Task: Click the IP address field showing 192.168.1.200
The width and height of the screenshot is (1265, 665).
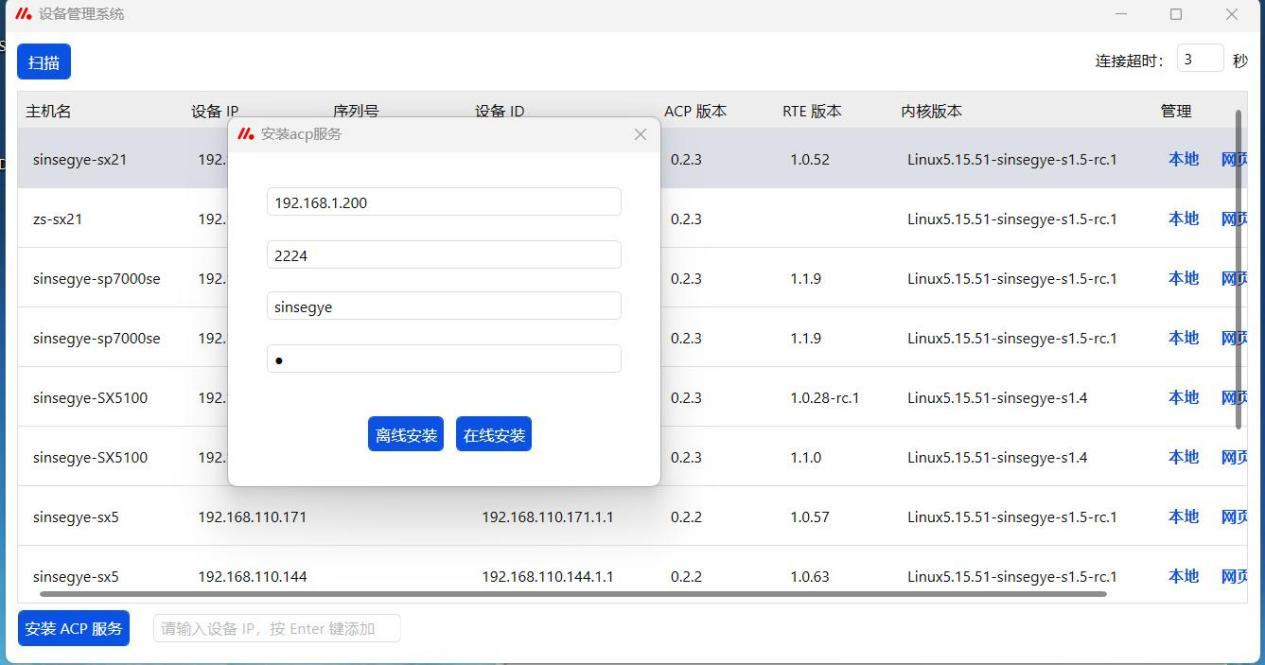Action: pyautogui.click(x=444, y=202)
